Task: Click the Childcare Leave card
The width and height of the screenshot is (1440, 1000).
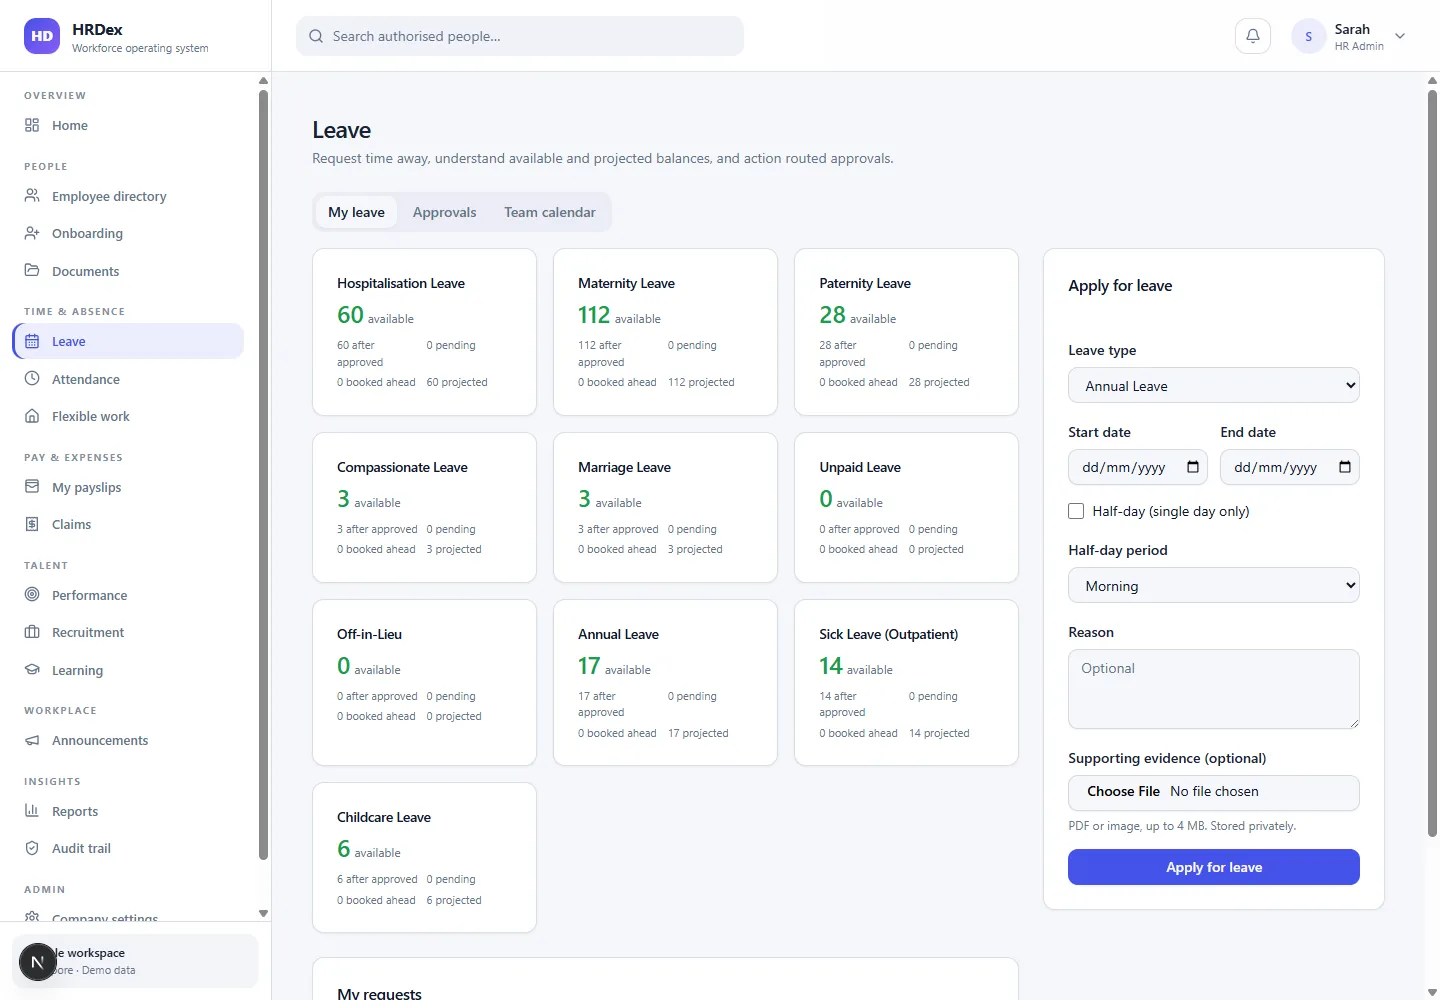Action: tap(424, 857)
